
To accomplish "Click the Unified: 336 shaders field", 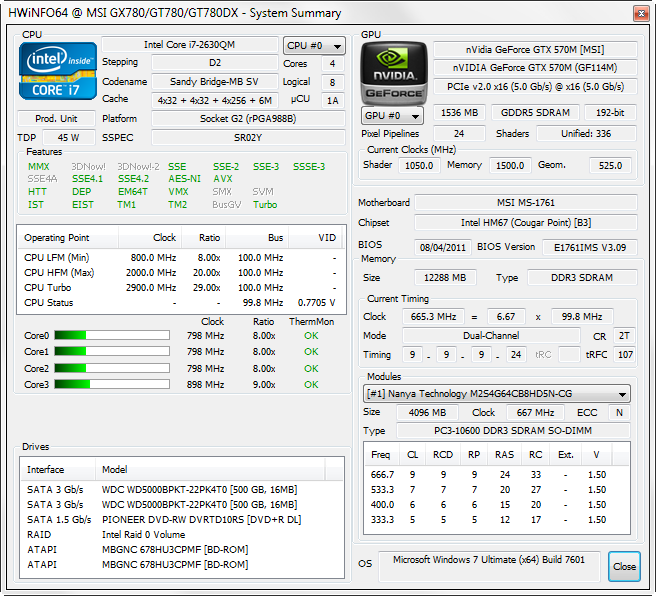I will (x=586, y=133).
